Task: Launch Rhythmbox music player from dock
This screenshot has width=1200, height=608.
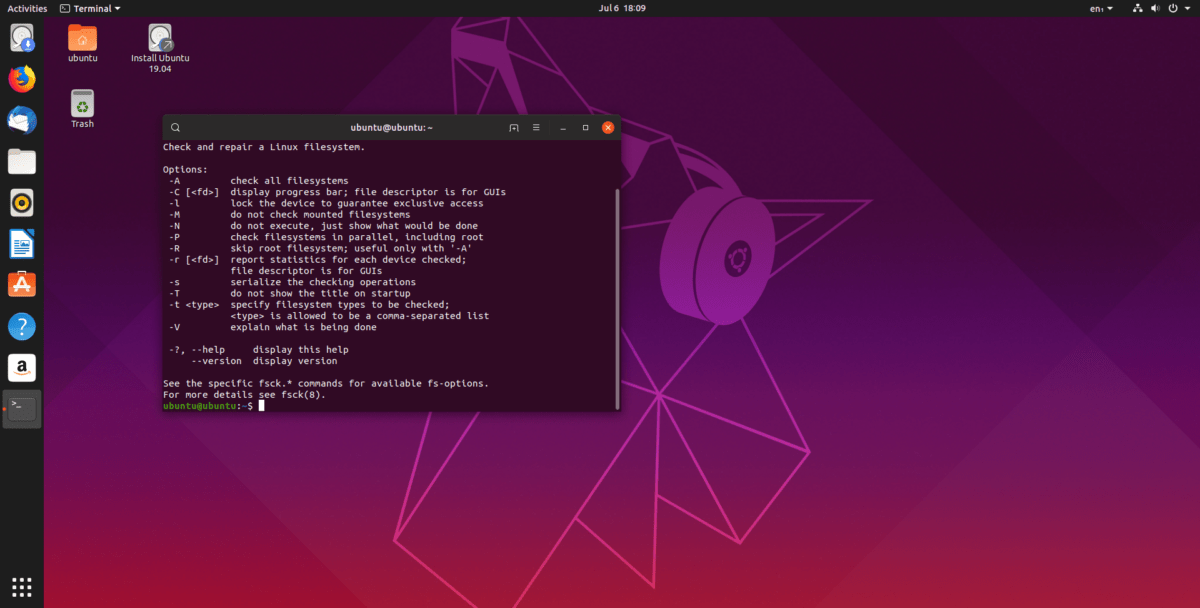Action: point(22,202)
